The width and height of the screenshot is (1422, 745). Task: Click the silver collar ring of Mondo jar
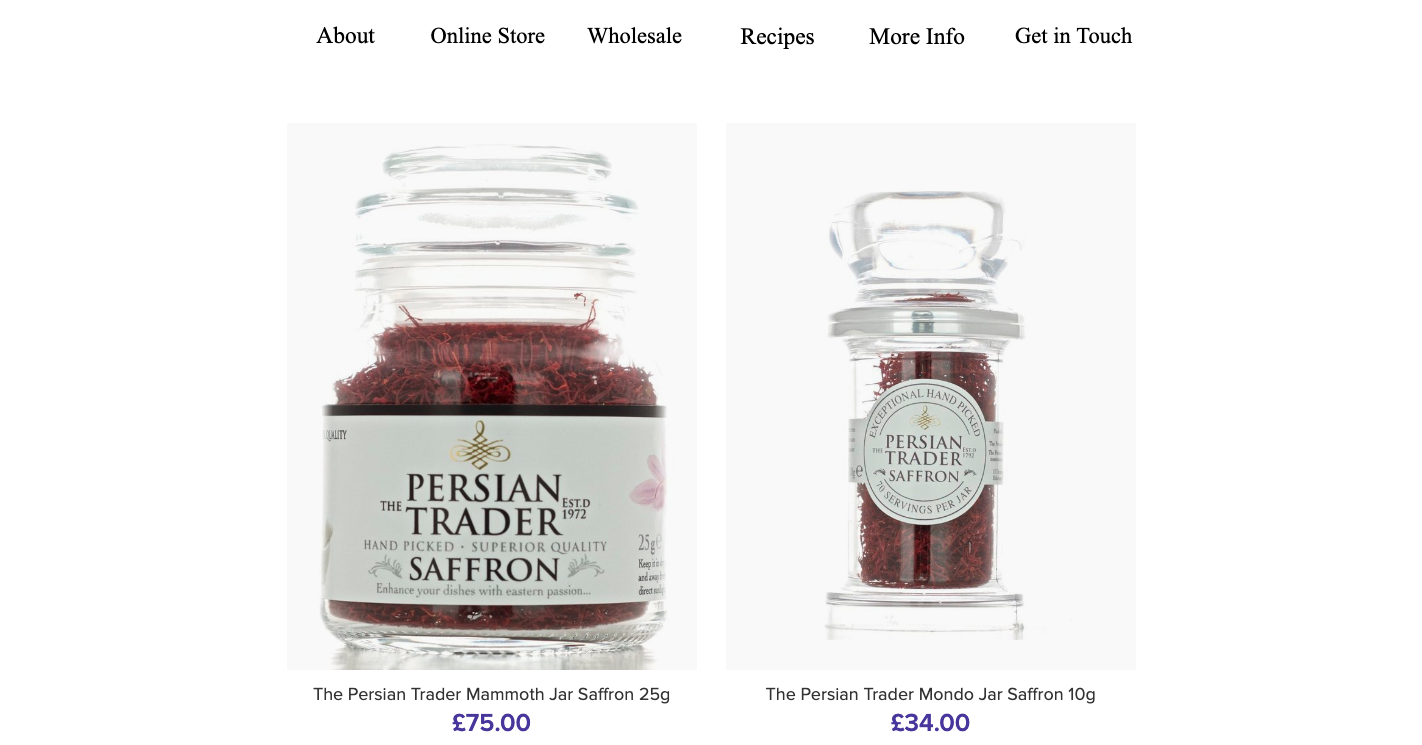click(x=925, y=322)
